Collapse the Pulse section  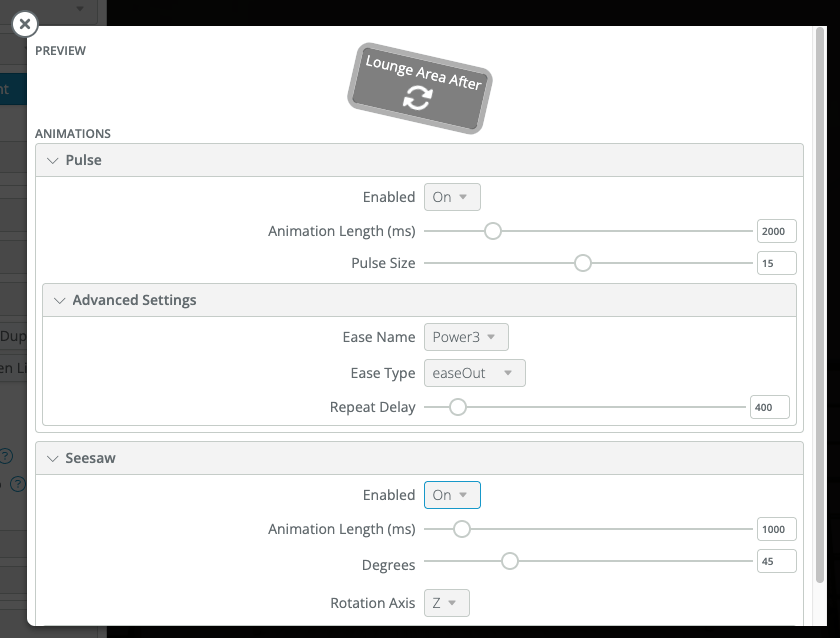coord(53,160)
